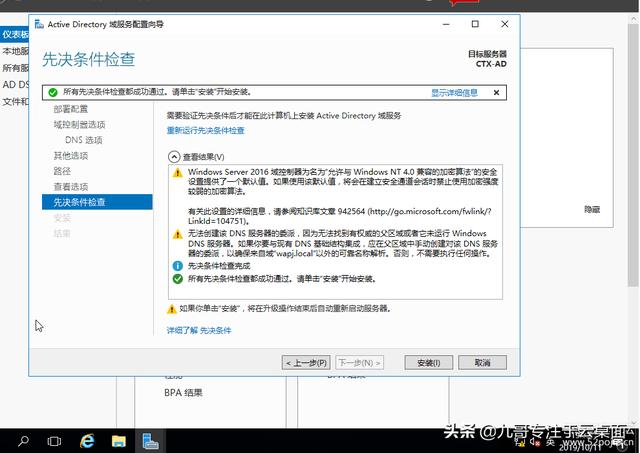The height and width of the screenshot is (453, 640).
Task: Open AD DS in Server Manager sidebar
Action: click(15, 84)
